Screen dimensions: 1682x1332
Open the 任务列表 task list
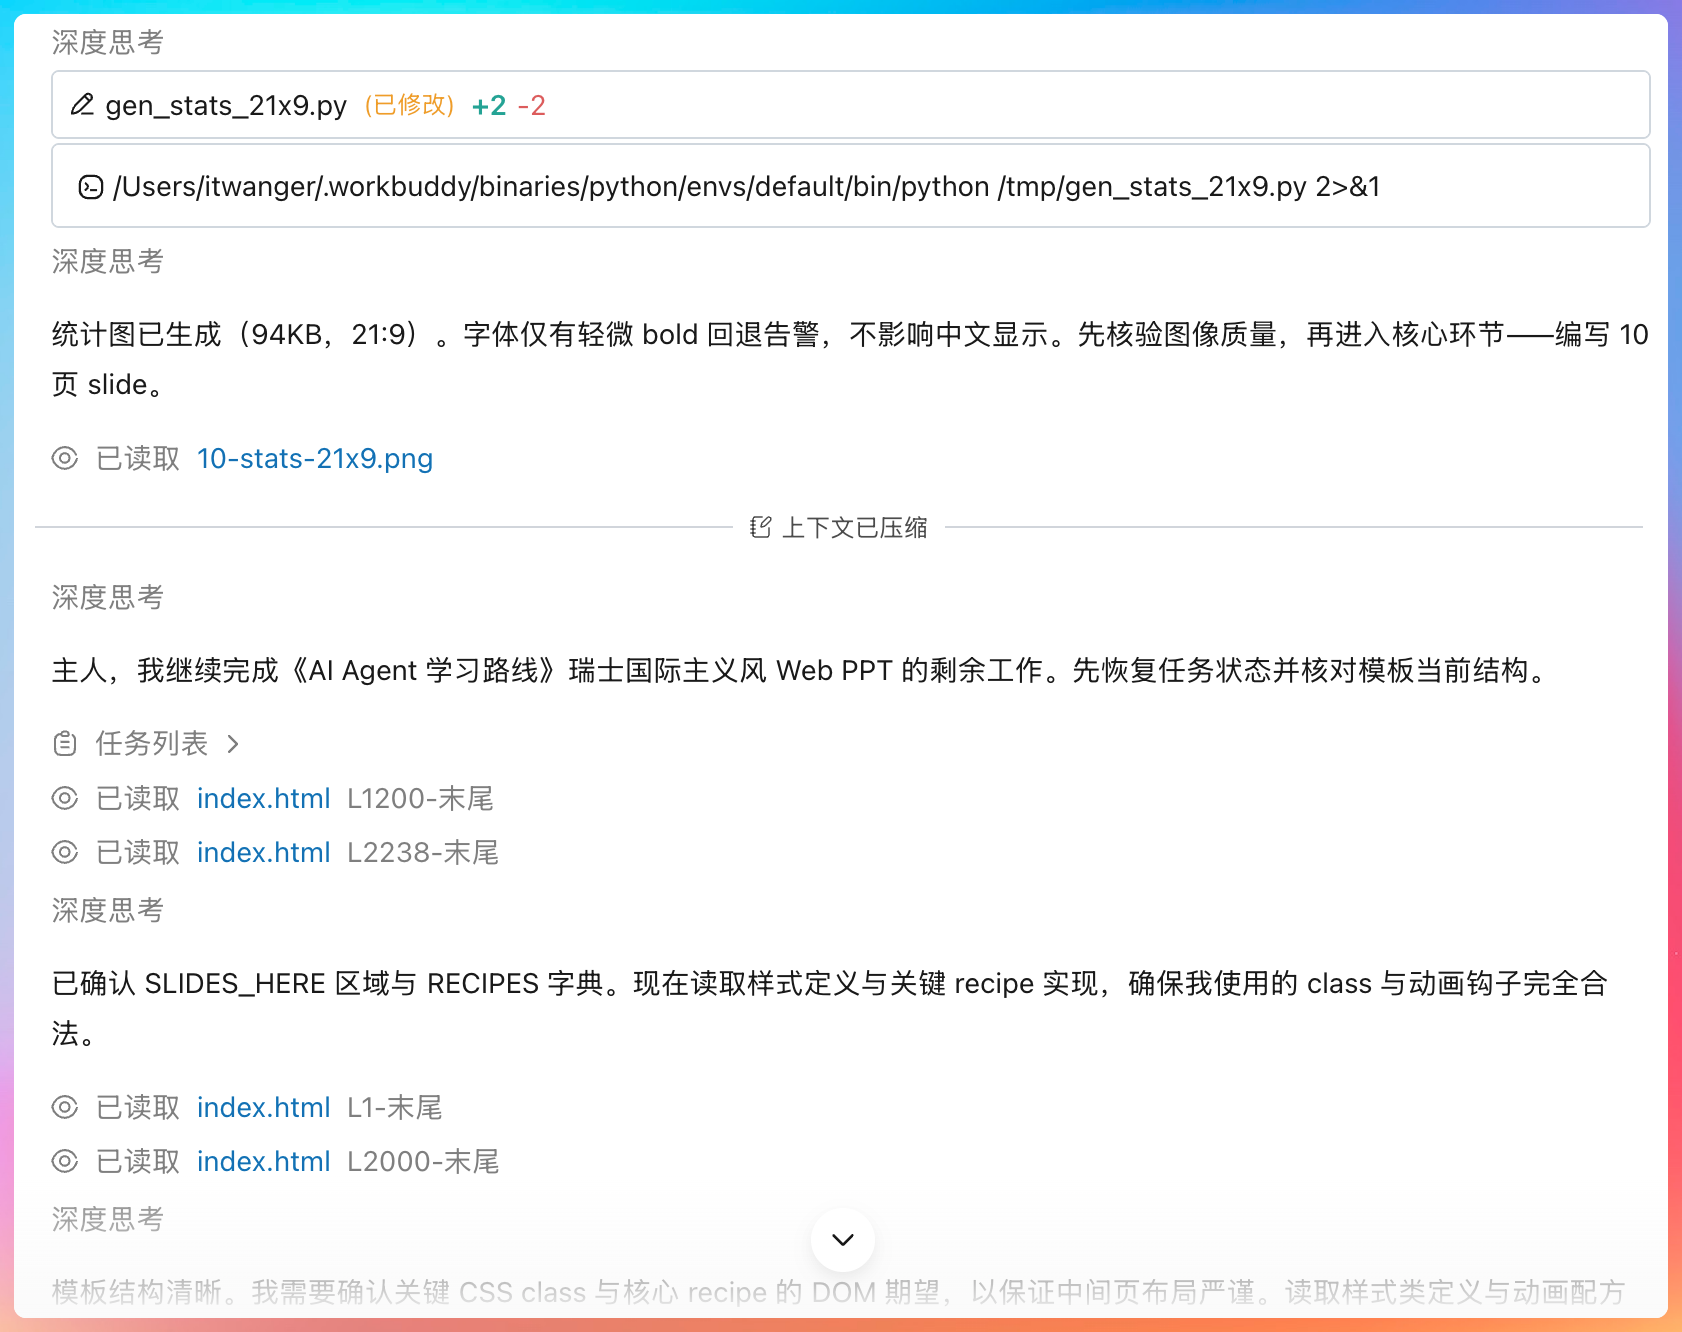152,743
